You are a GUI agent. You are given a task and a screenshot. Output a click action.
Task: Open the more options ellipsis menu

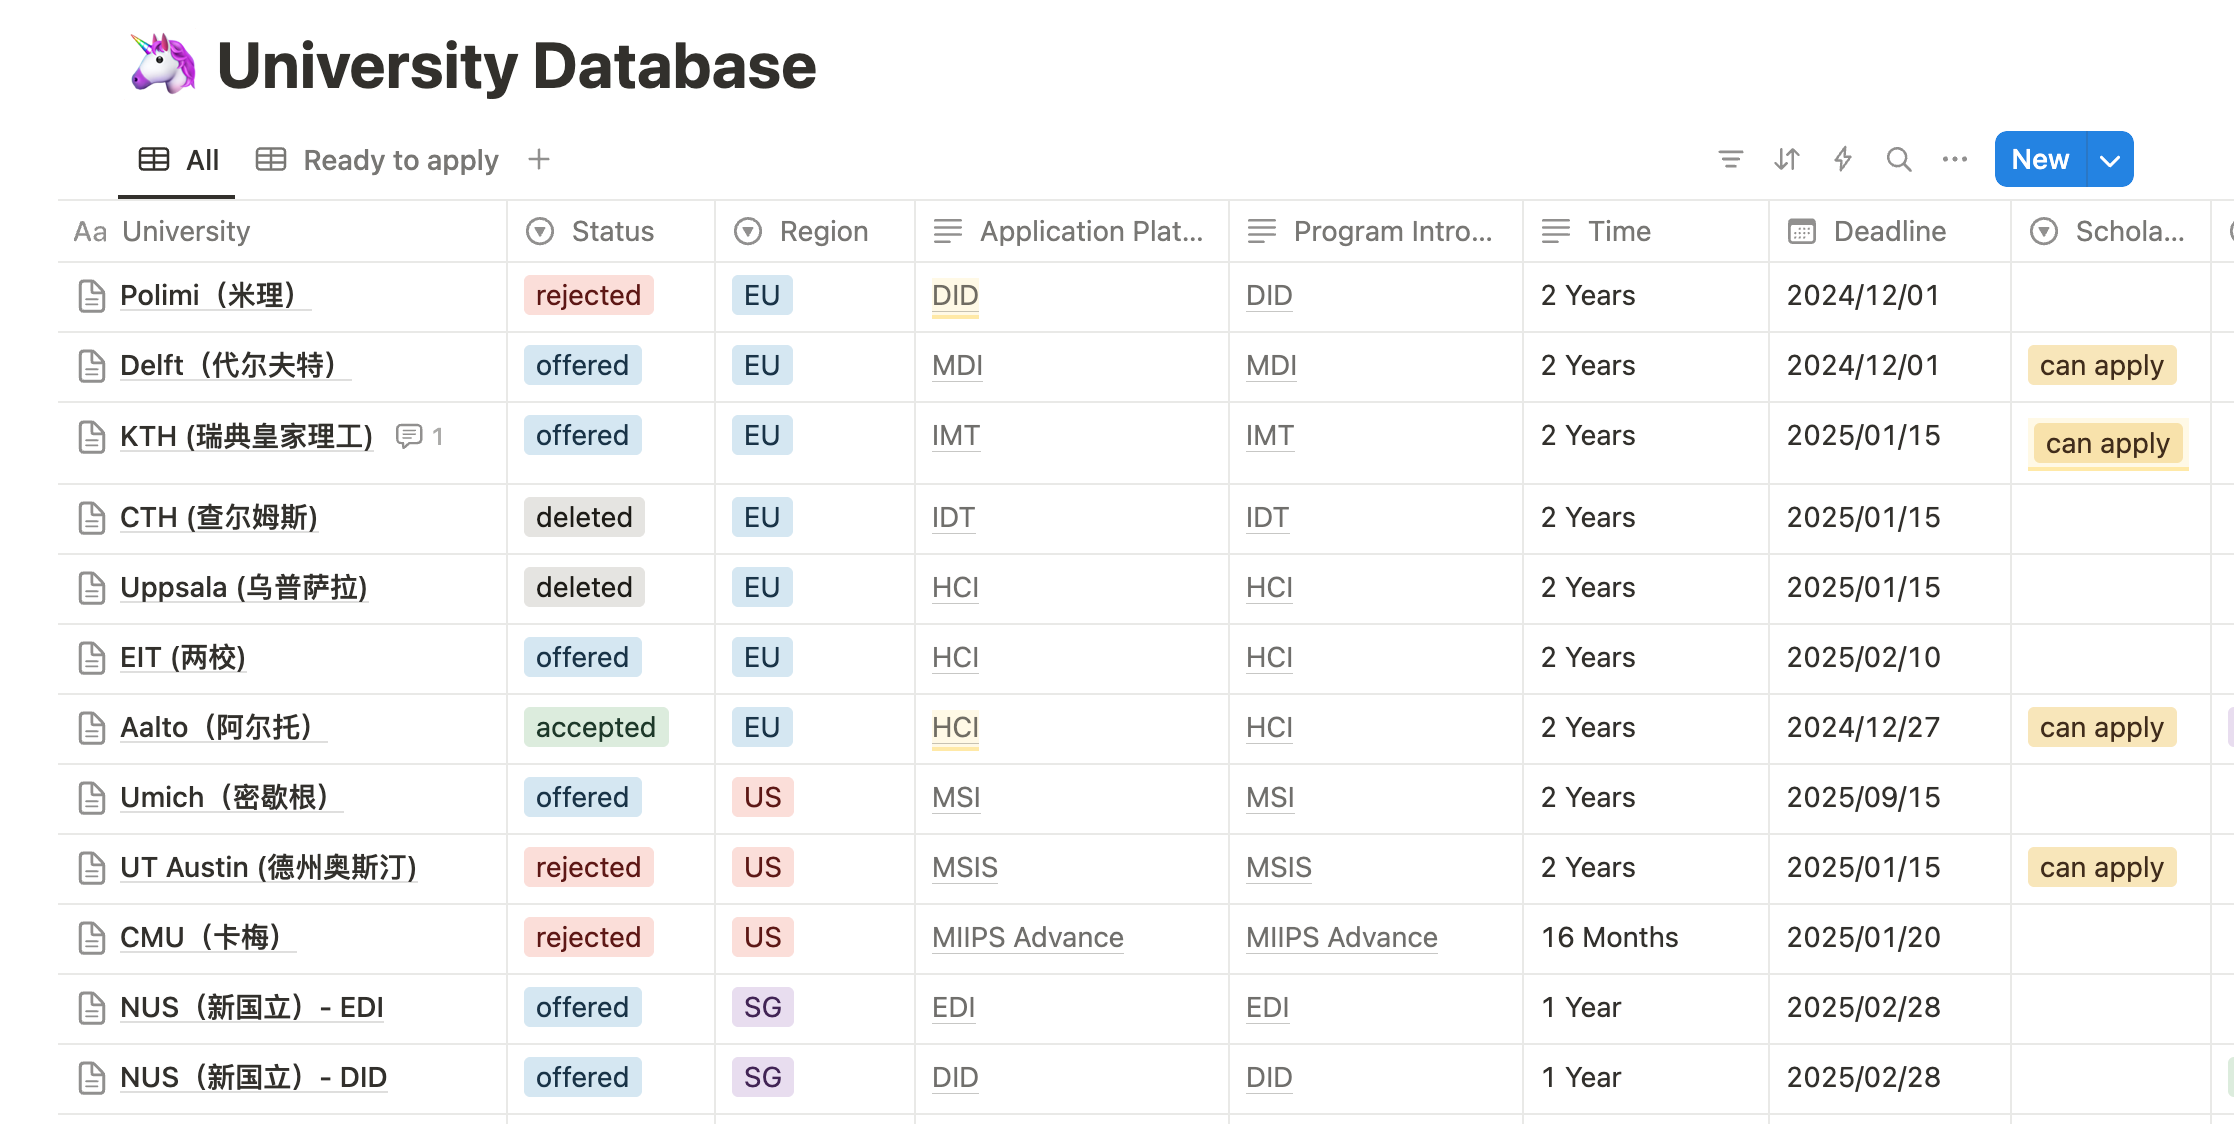(x=1955, y=159)
